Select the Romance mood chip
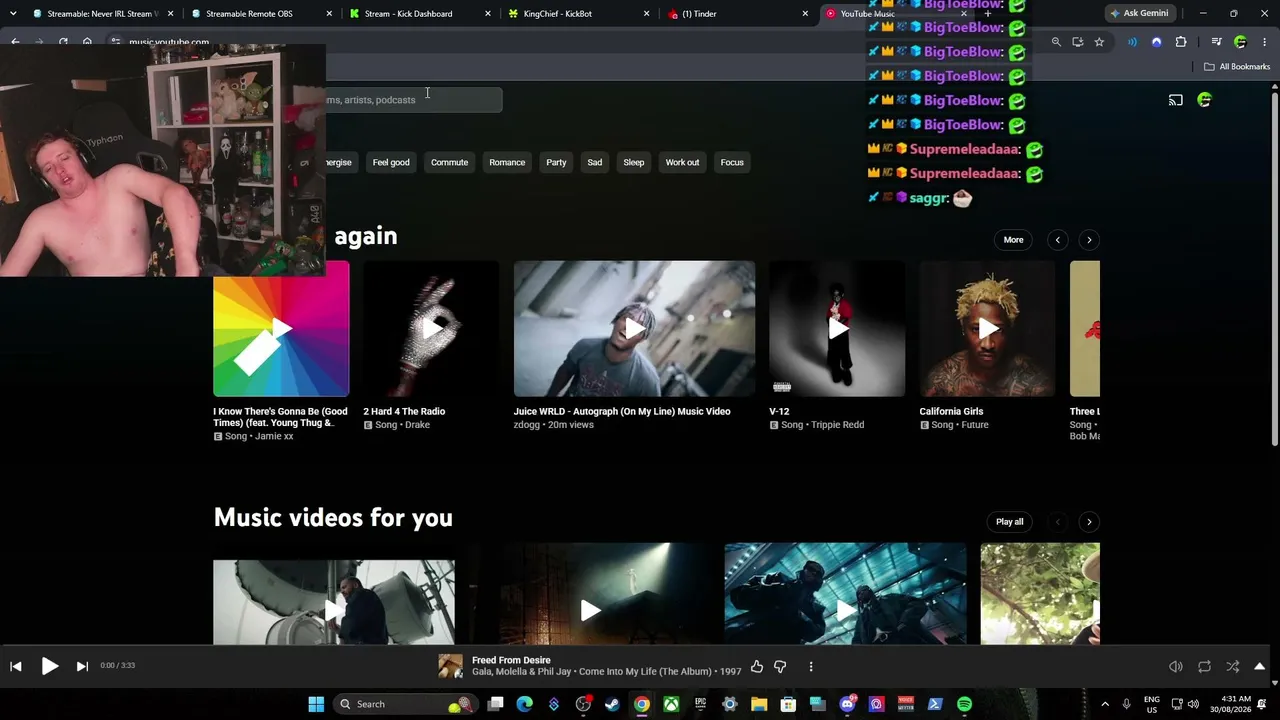 507,162
